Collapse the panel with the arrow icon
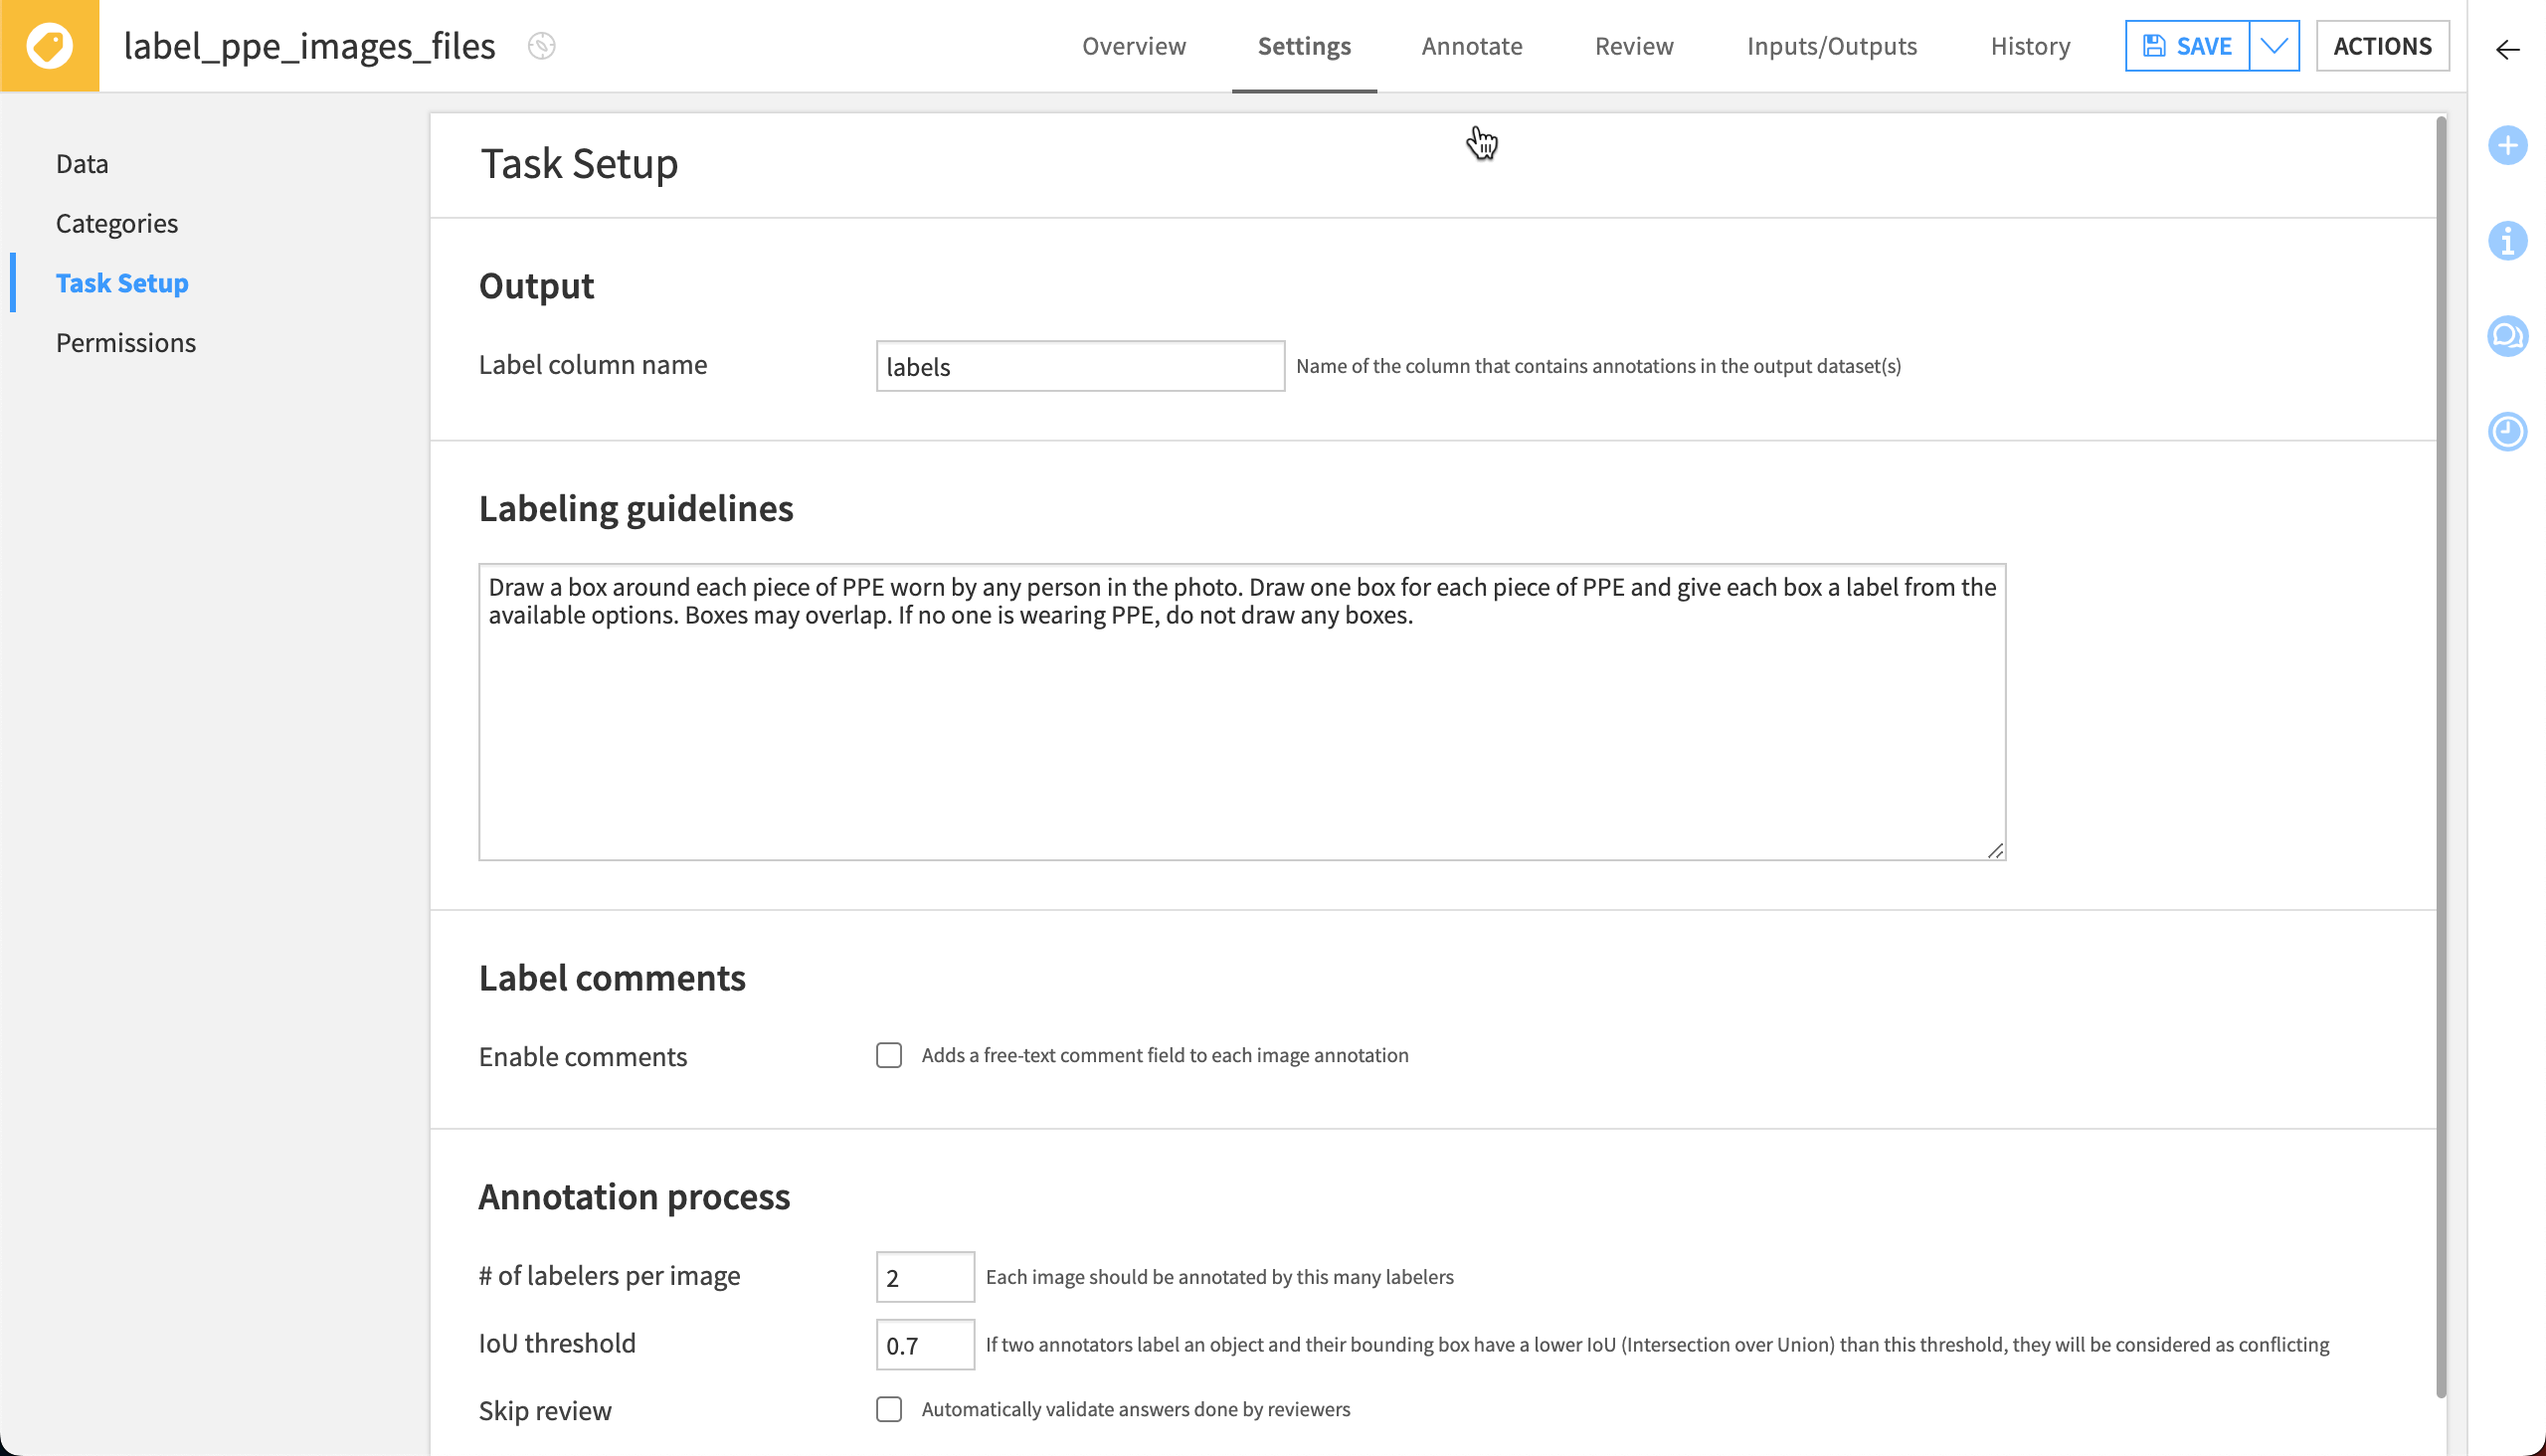2546x1456 pixels. [x=2508, y=50]
